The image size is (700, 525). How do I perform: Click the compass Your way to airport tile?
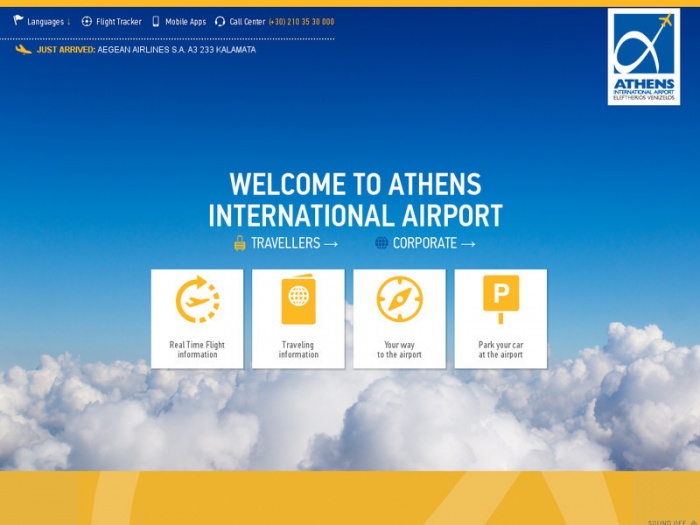pyautogui.click(x=399, y=318)
